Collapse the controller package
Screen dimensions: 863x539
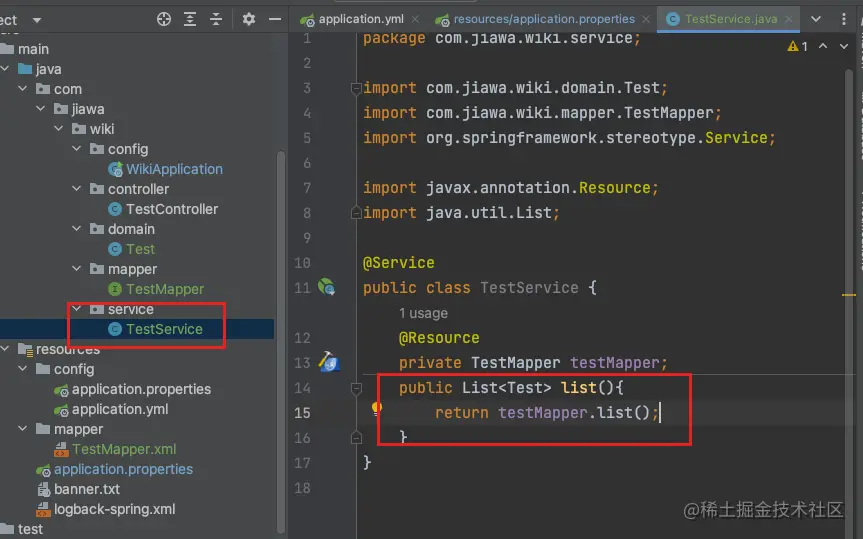click(x=77, y=189)
